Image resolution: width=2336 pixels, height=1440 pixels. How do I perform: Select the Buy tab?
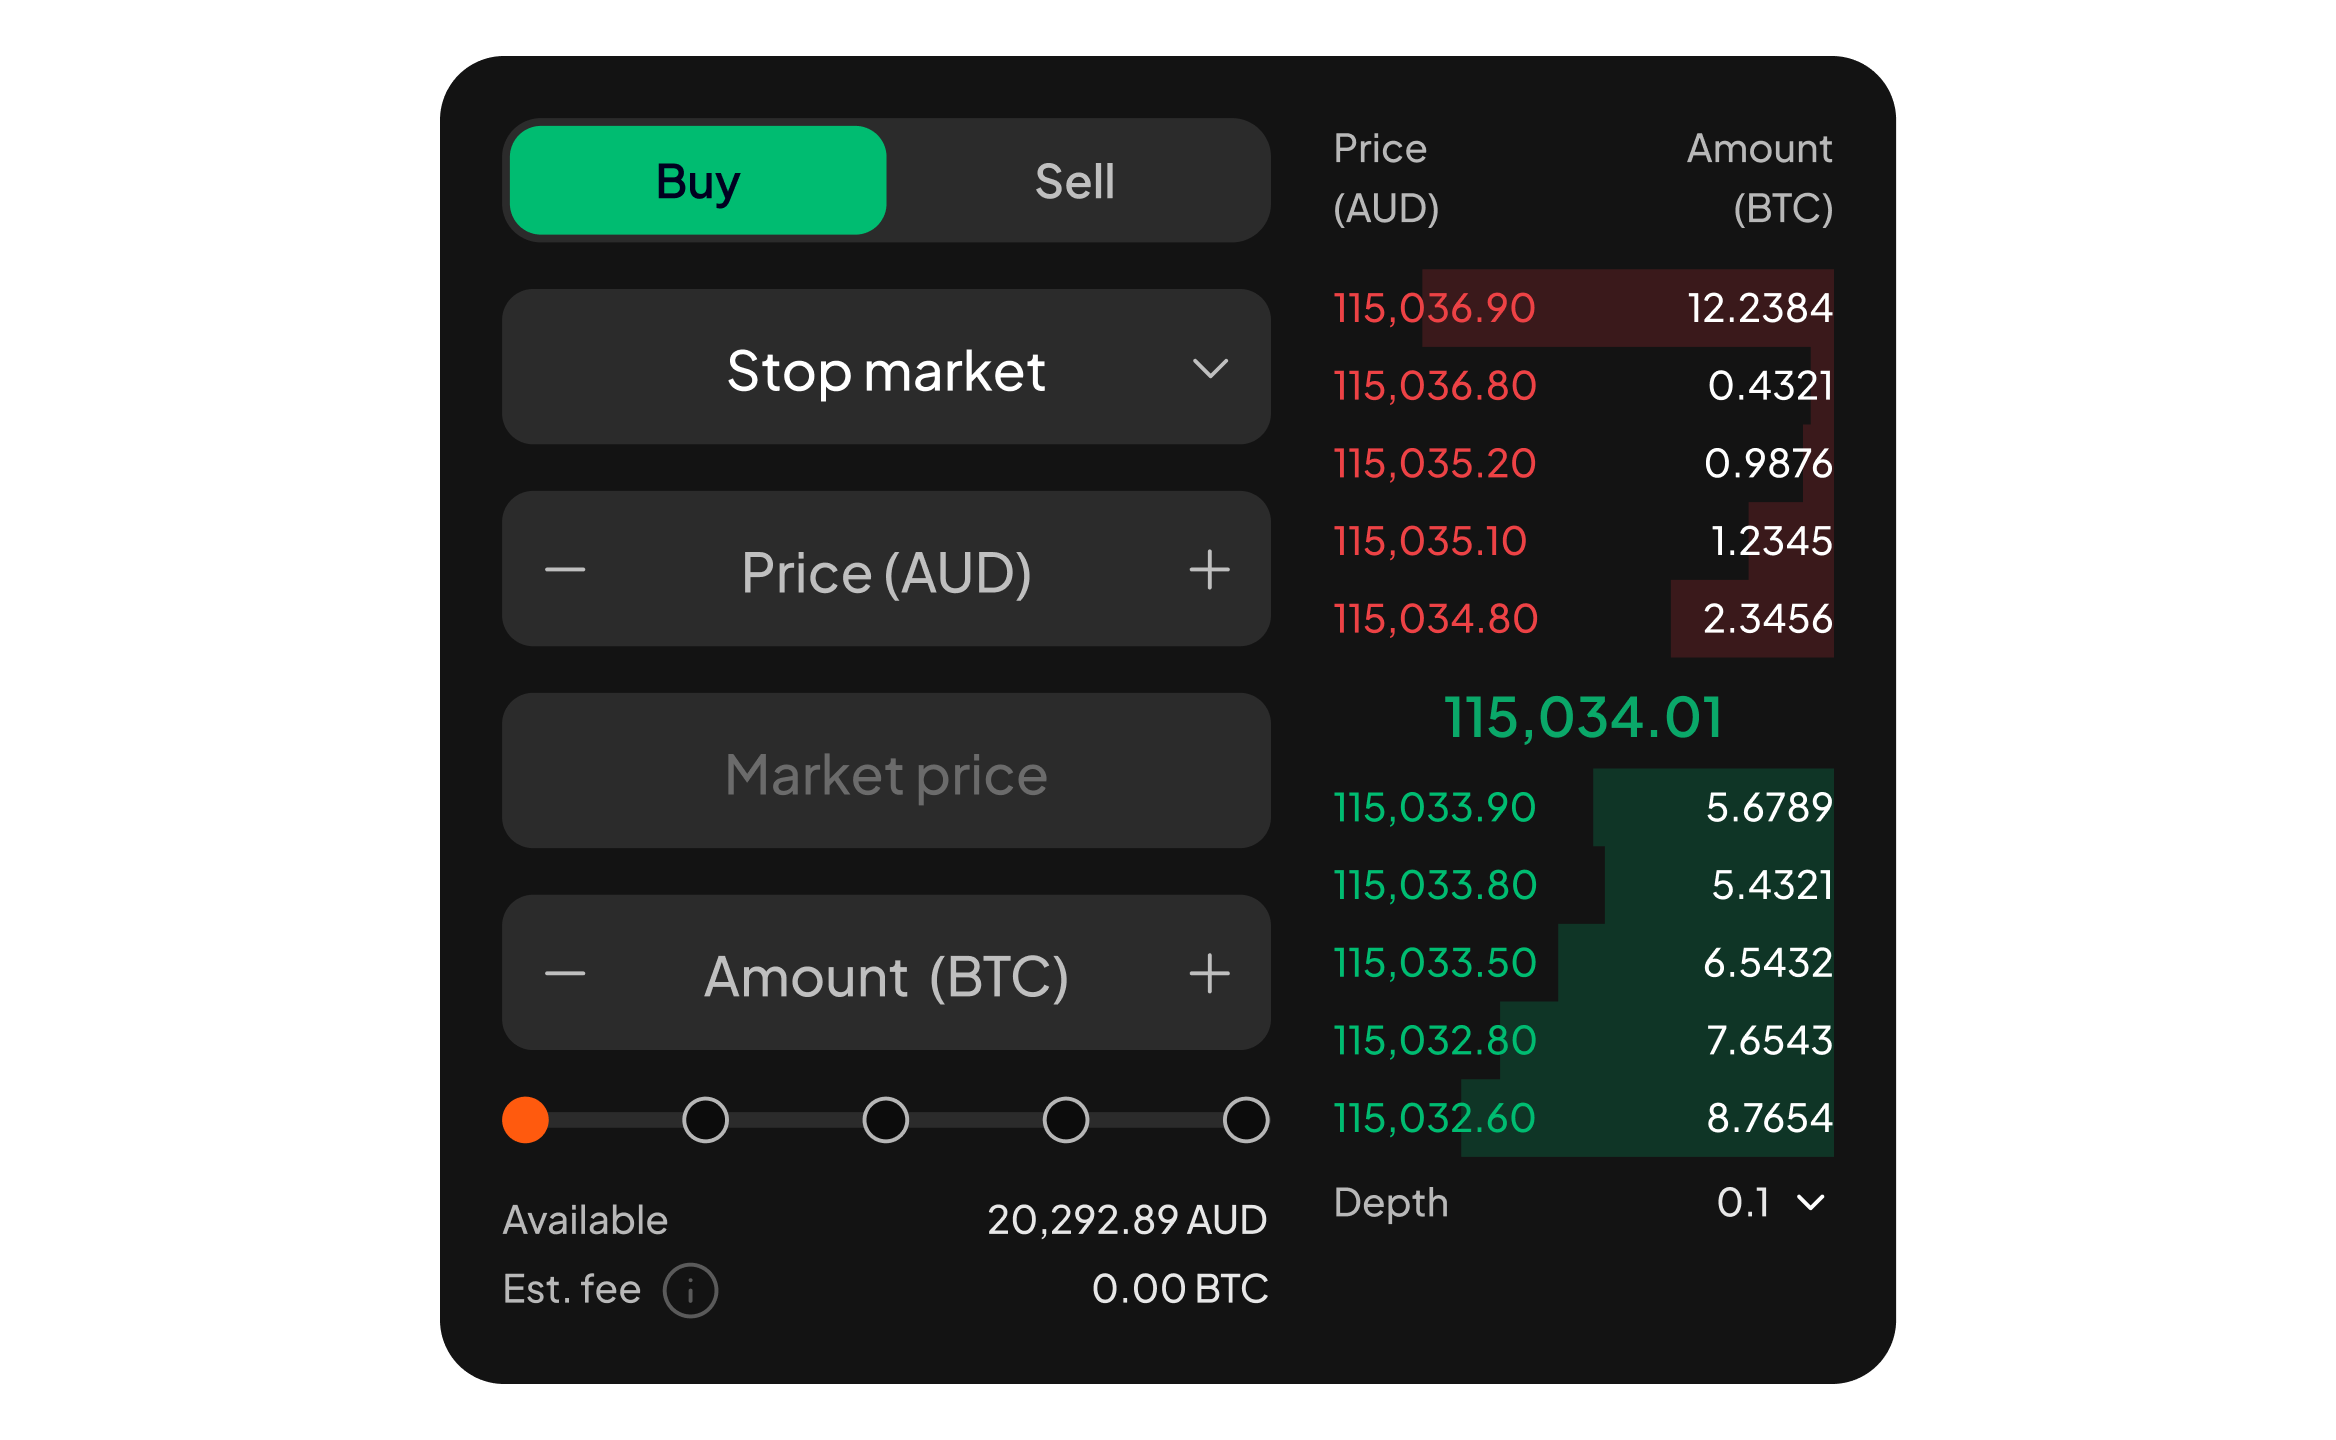(x=698, y=181)
